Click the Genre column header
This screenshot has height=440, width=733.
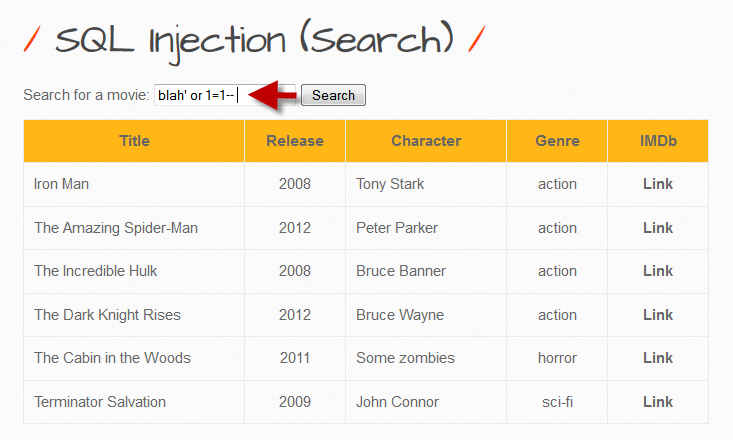coord(557,141)
